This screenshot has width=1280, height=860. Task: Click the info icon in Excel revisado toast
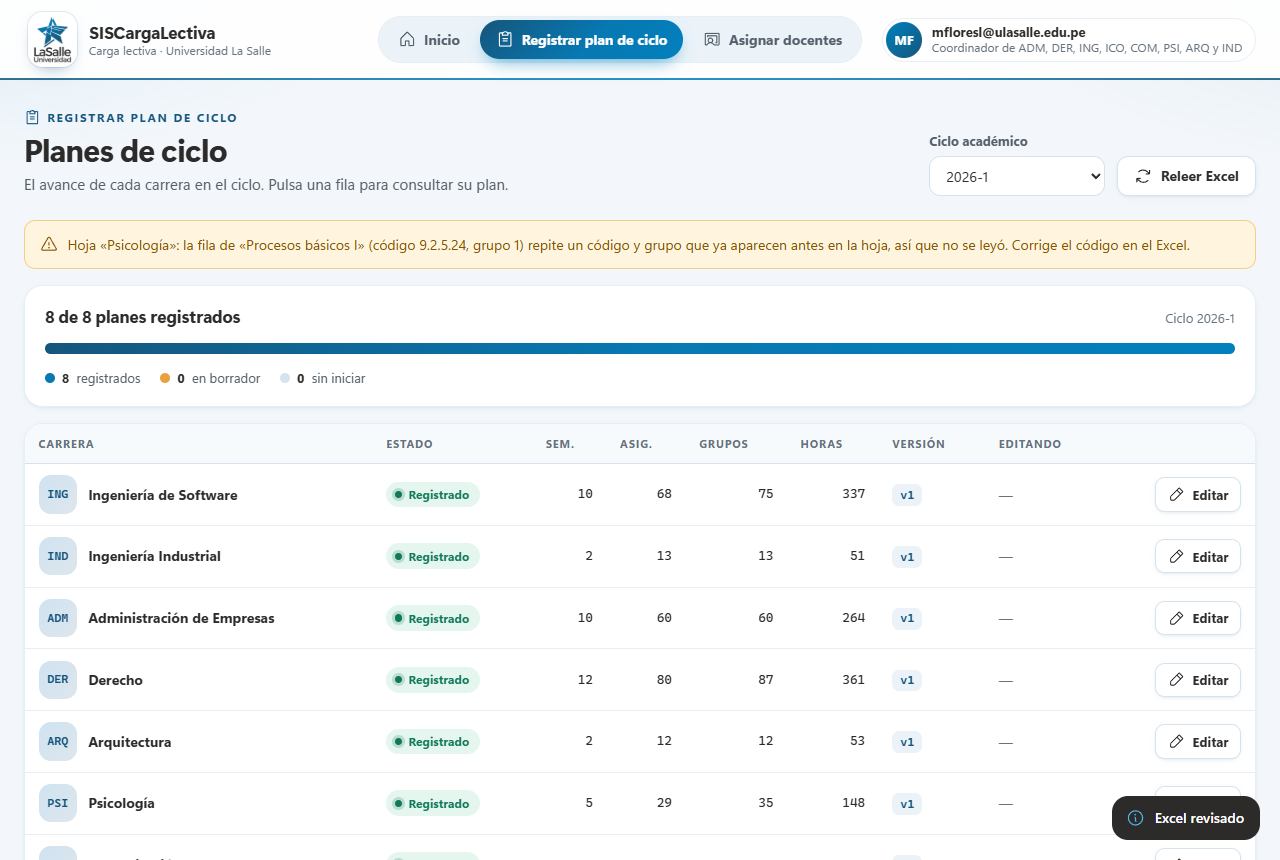pyautogui.click(x=1136, y=818)
